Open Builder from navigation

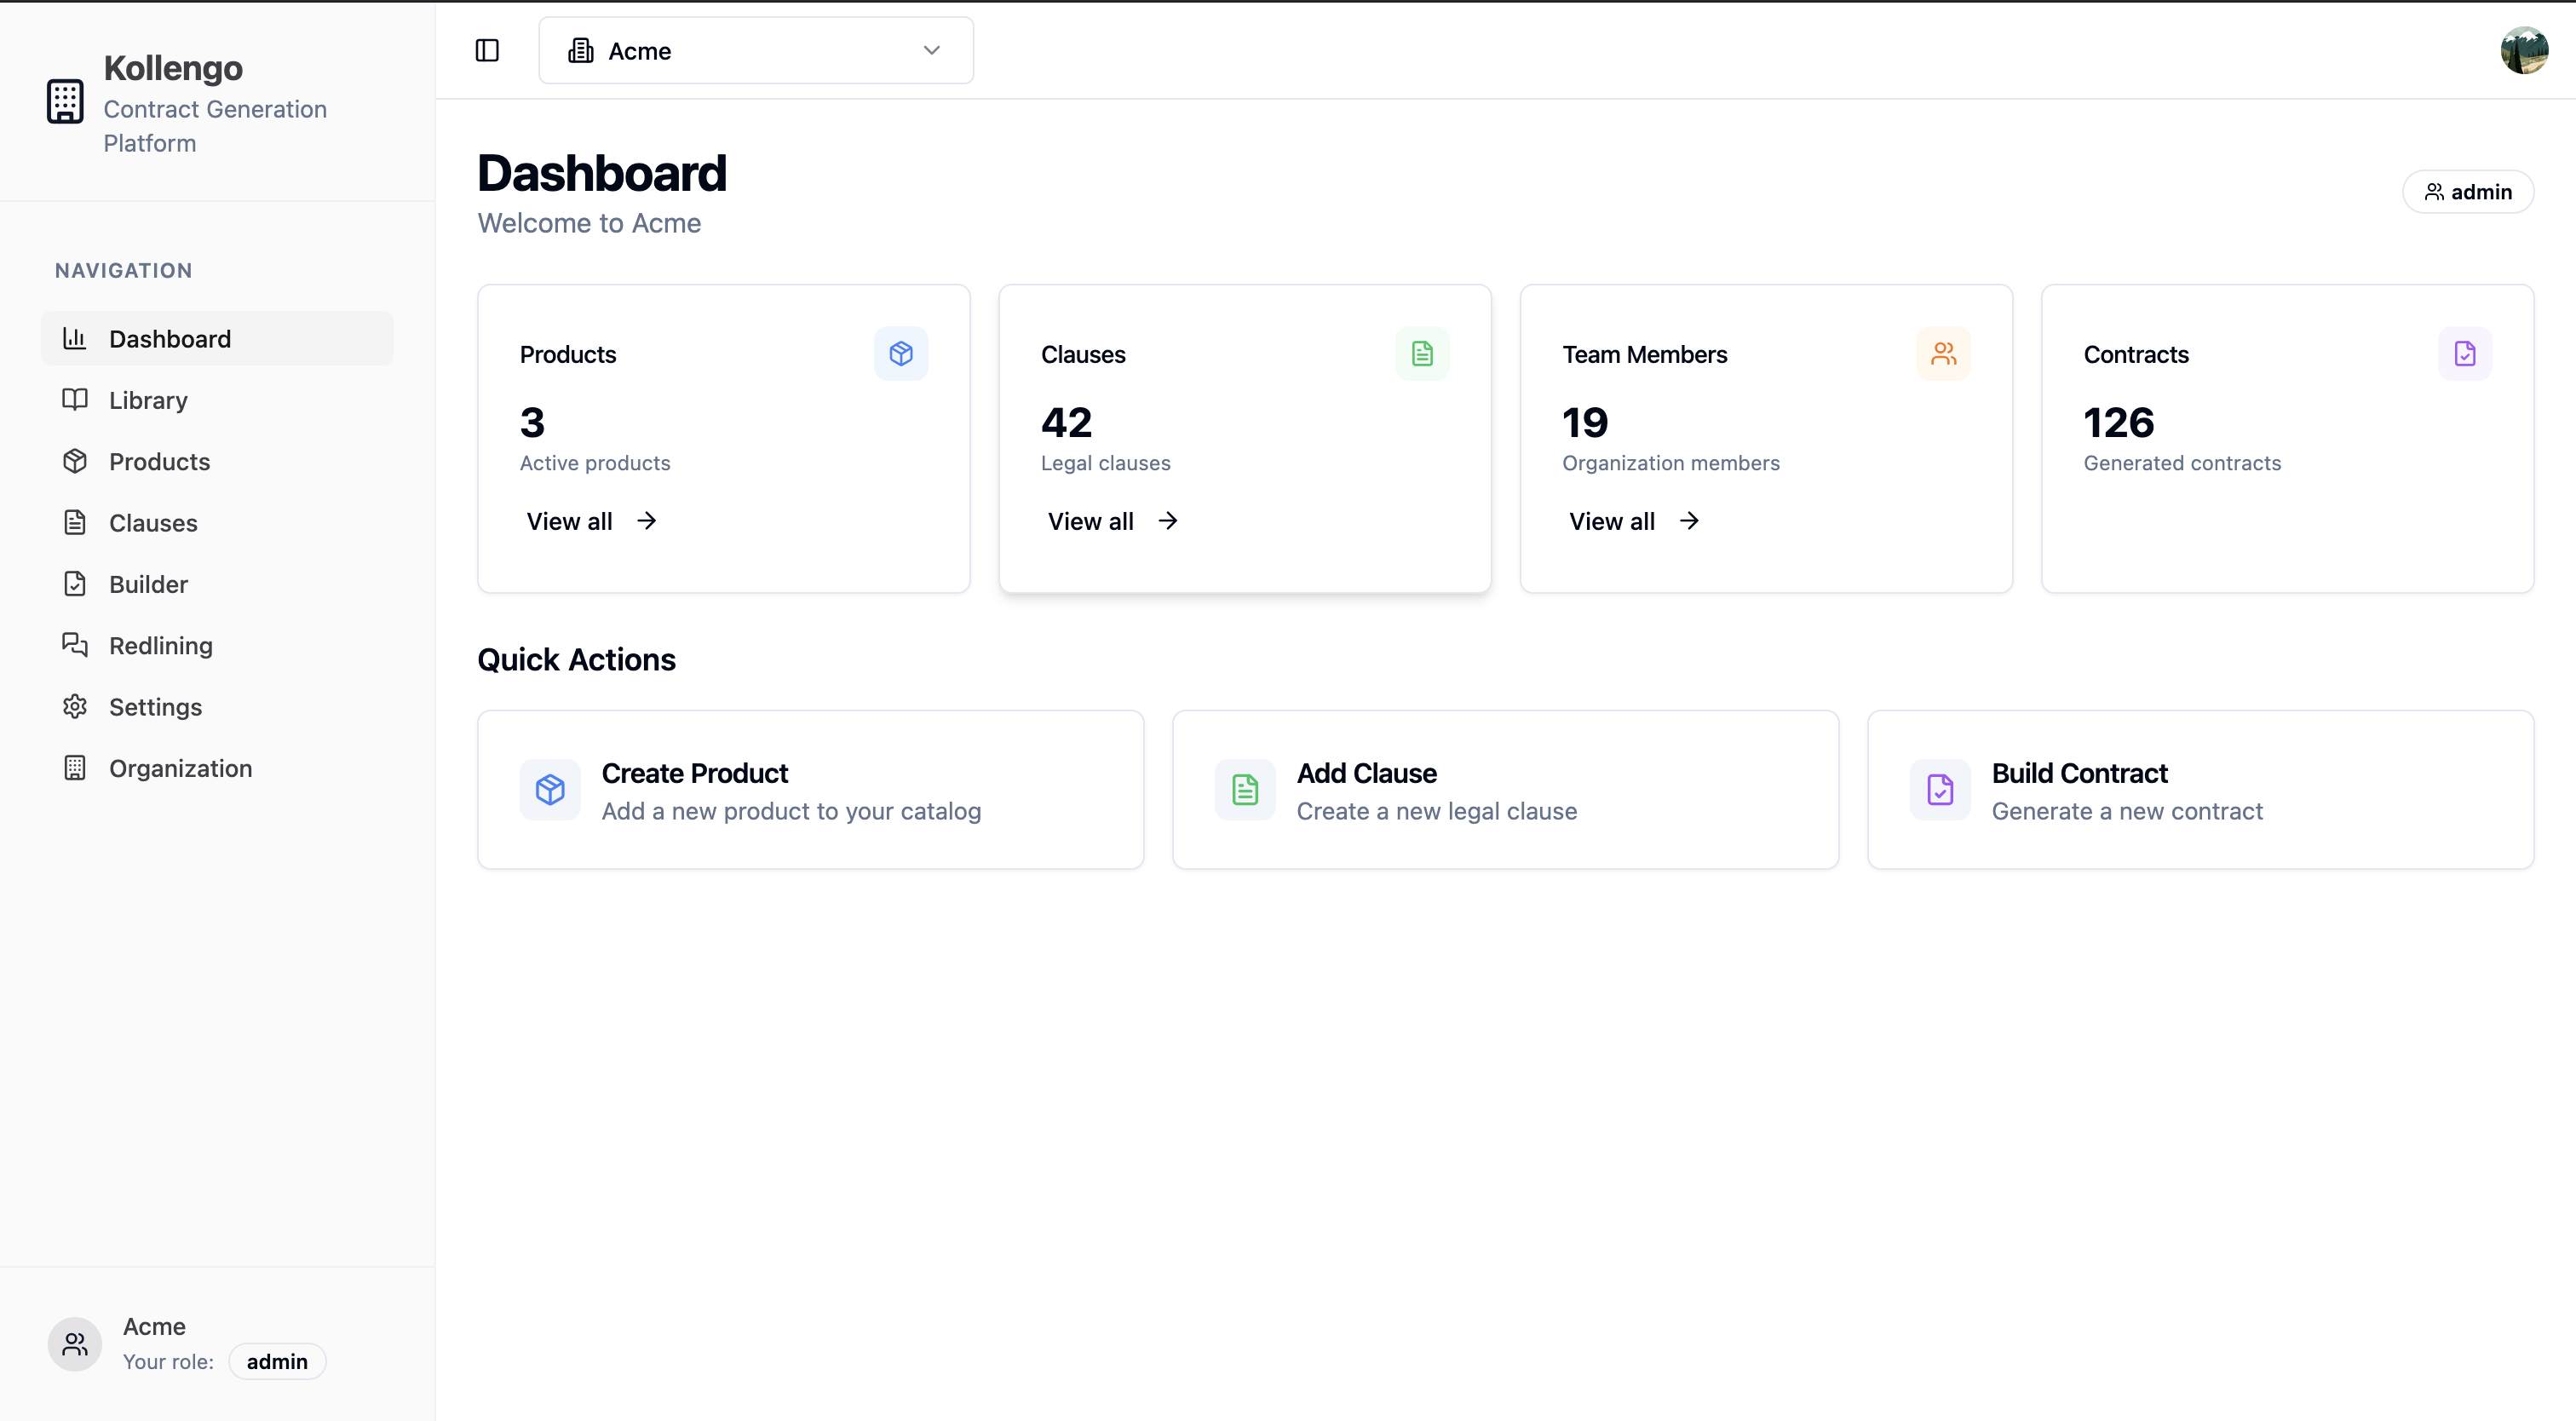point(148,584)
